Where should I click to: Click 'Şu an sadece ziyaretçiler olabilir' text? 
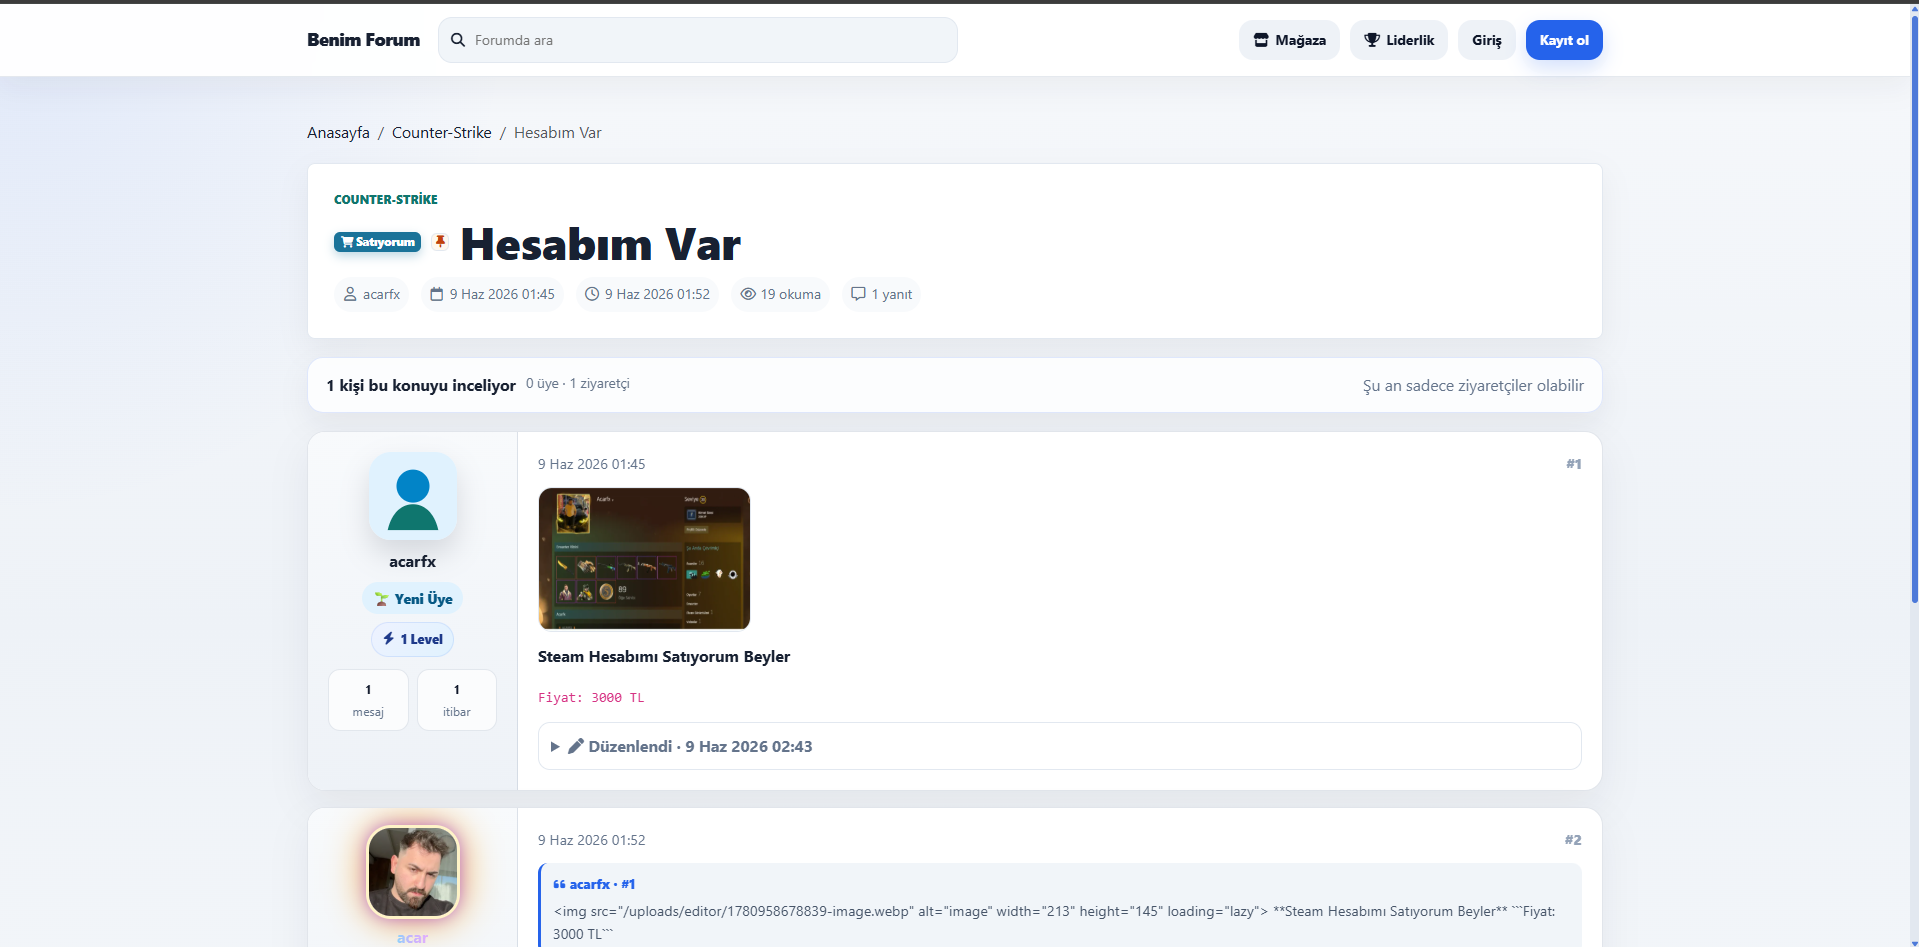(1473, 385)
